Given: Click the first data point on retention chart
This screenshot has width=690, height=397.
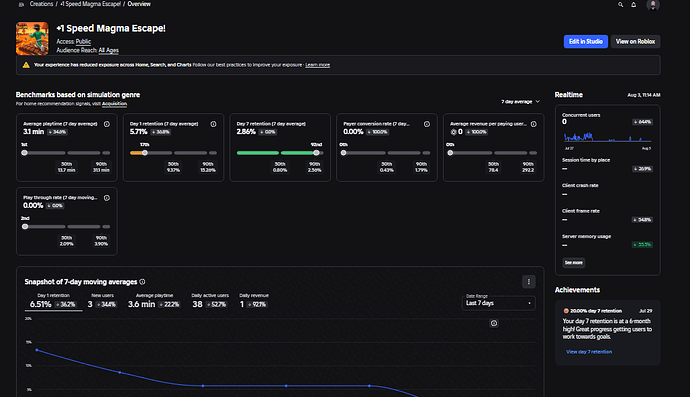Looking at the screenshot, I should (37, 350).
